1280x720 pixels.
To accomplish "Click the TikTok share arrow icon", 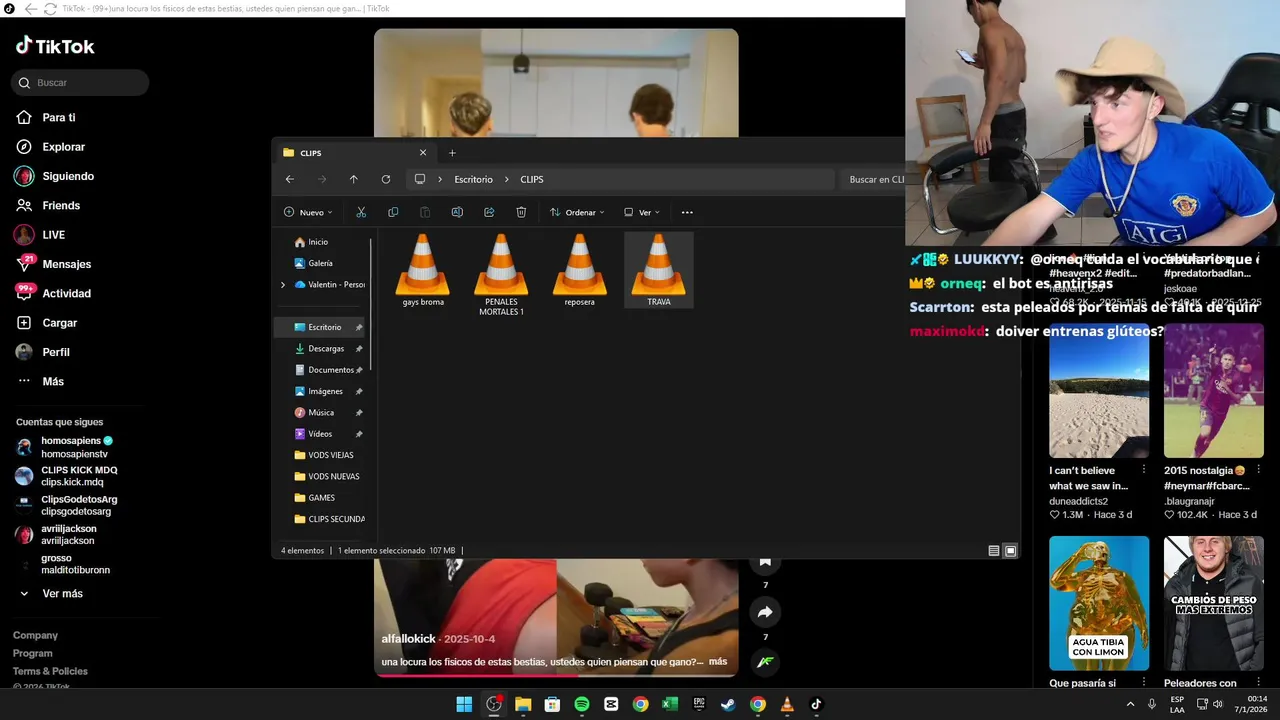I will click(765, 612).
